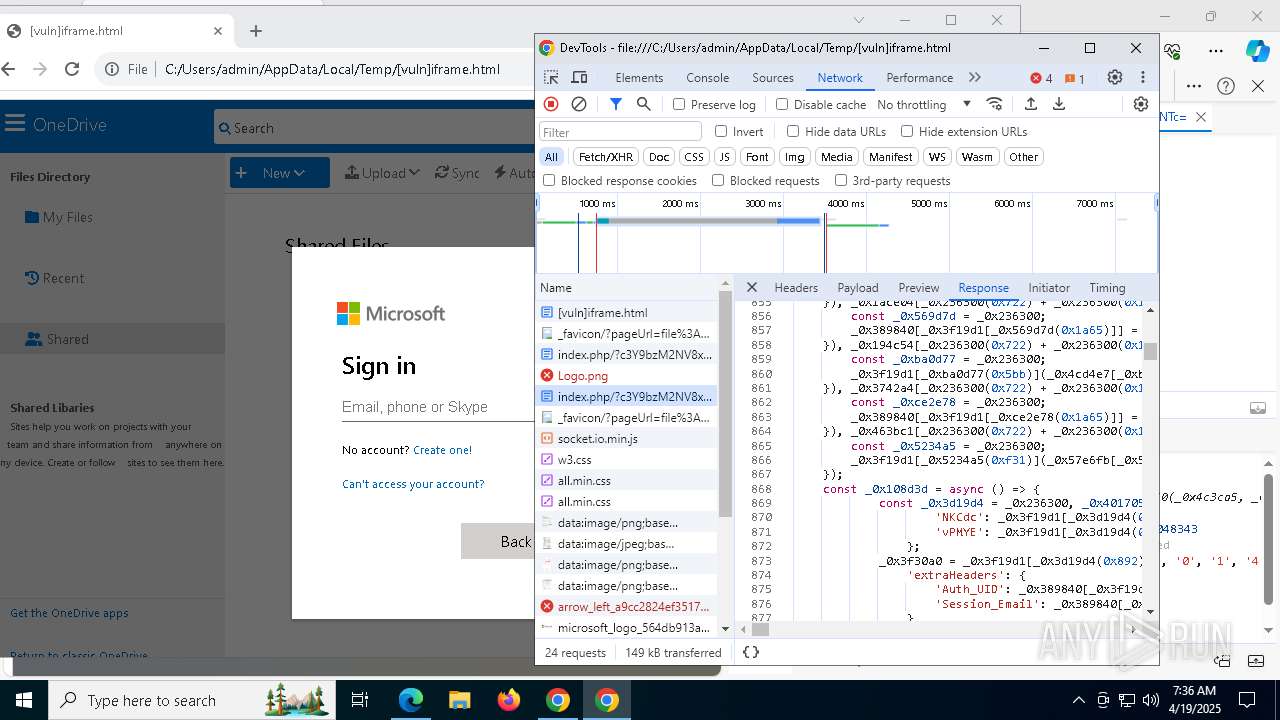
Task: Open network conditions Wi-Fi icon
Action: coord(994,104)
